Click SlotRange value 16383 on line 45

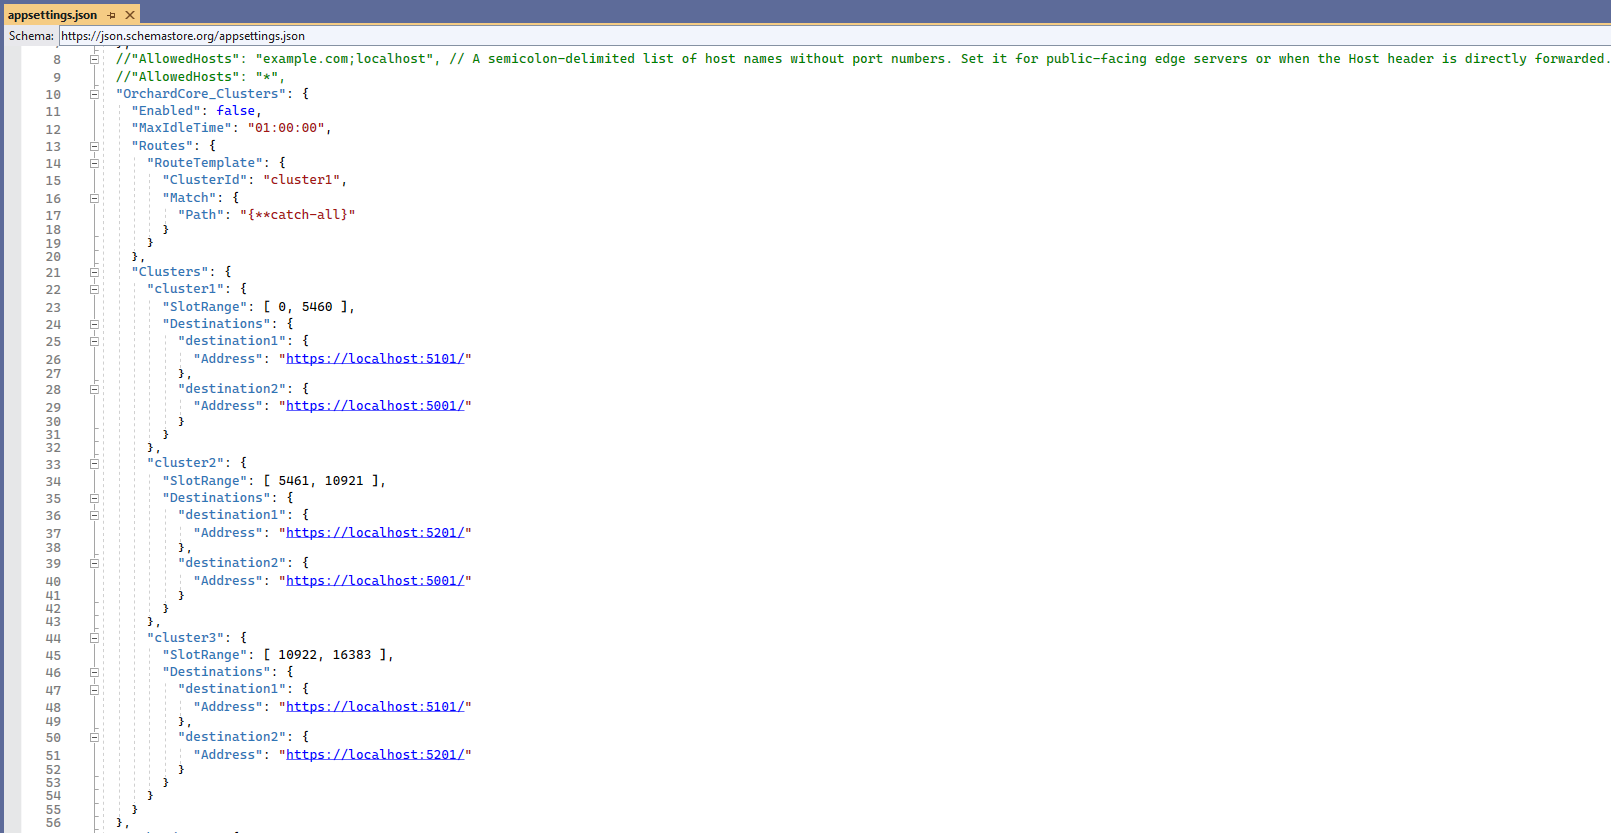point(352,655)
